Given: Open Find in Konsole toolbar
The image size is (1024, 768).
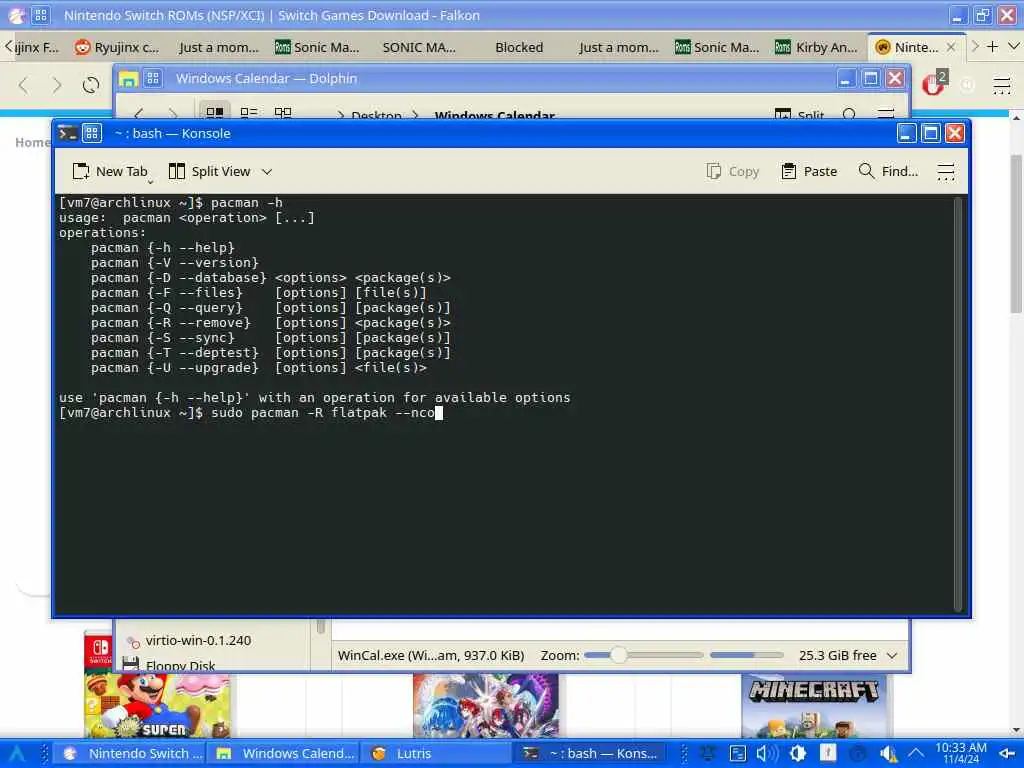Looking at the screenshot, I should (888, 171).
